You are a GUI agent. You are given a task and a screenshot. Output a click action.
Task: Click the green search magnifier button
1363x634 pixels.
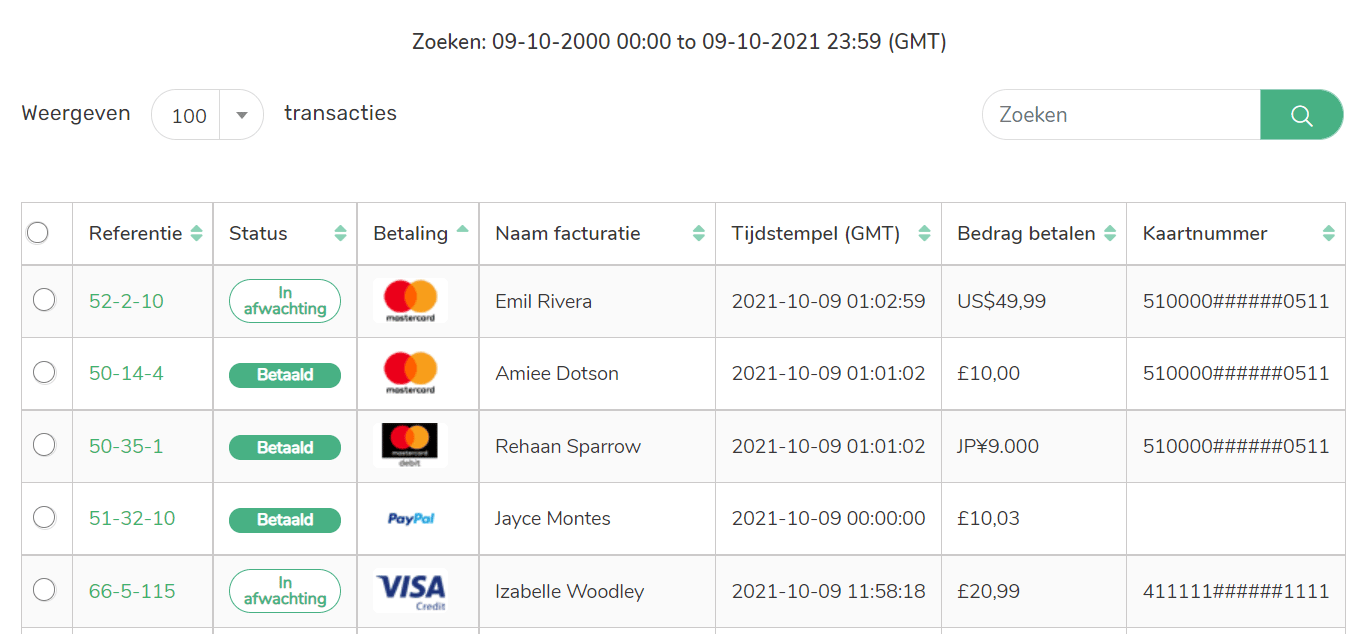[1301, 115]
